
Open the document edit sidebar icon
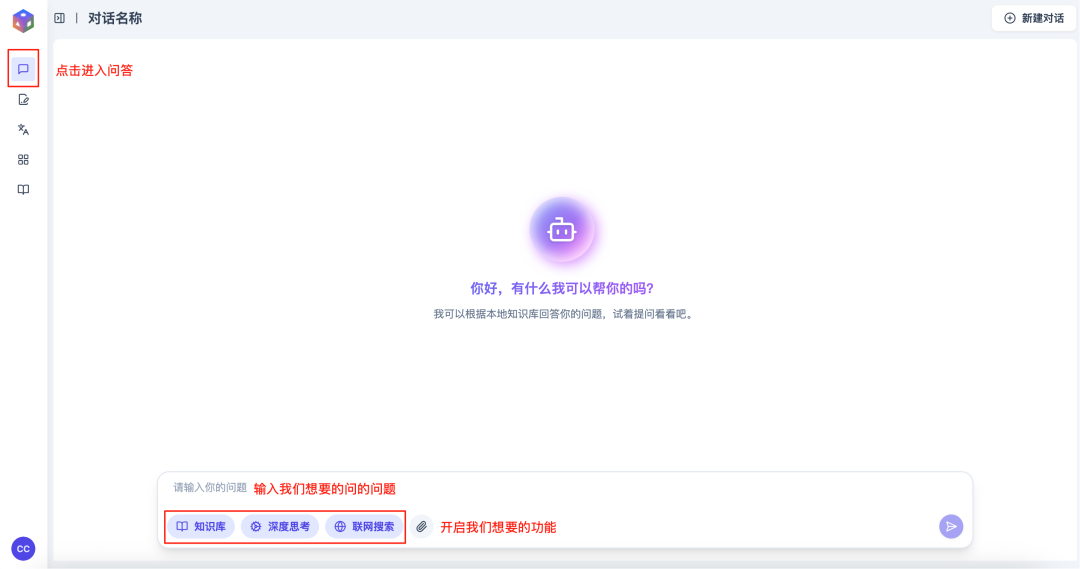pyautogui.click(x=23, y=100)
